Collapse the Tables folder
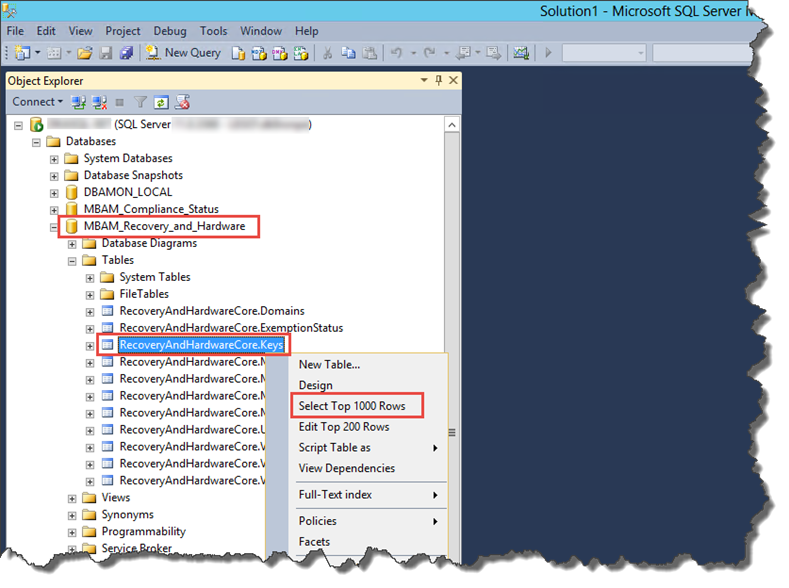This screenshot has height=588, width=789. [x=72, y=261]
